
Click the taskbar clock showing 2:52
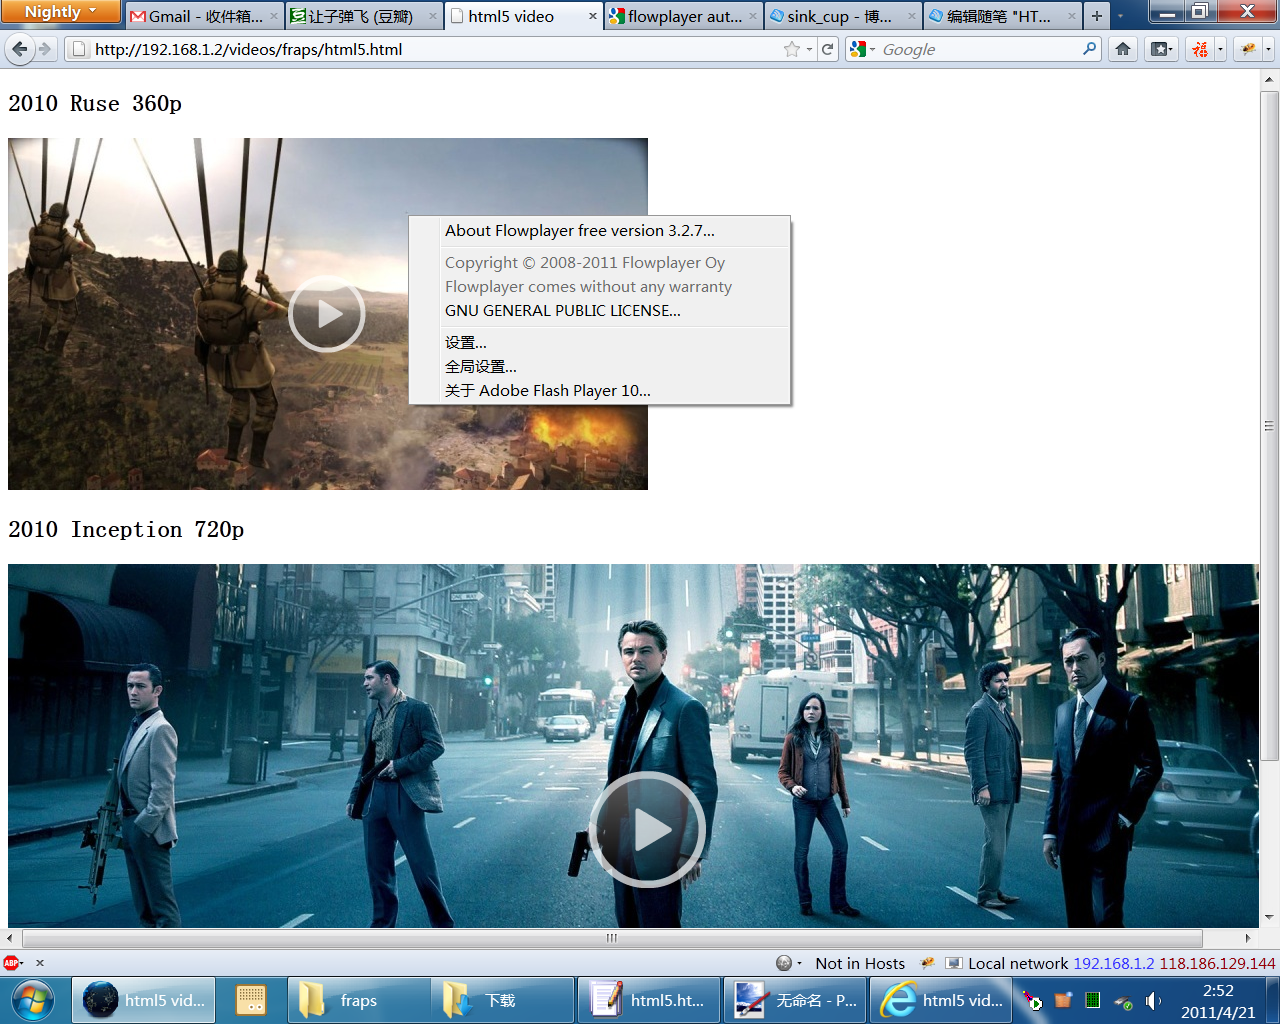click(1218, 1001)
